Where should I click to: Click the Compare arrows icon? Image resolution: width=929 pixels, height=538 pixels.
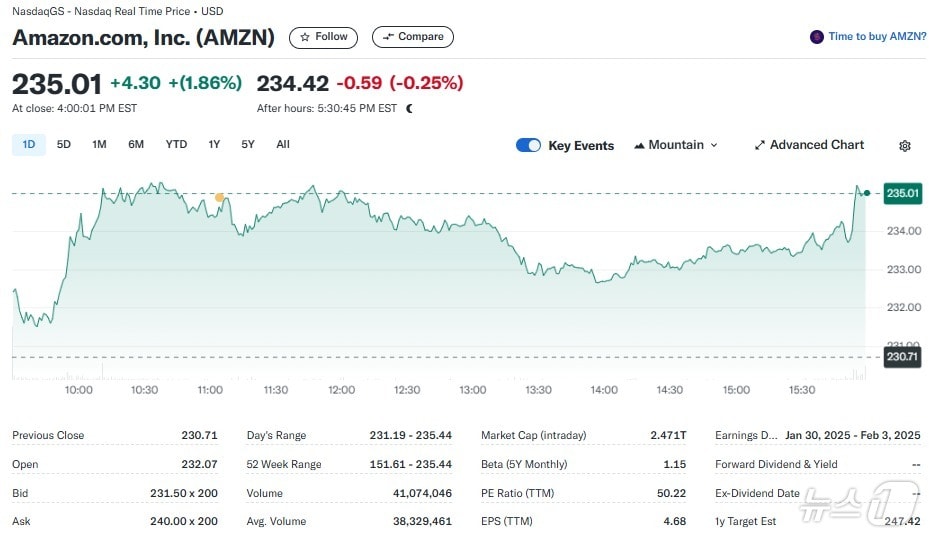pos(388,37)
